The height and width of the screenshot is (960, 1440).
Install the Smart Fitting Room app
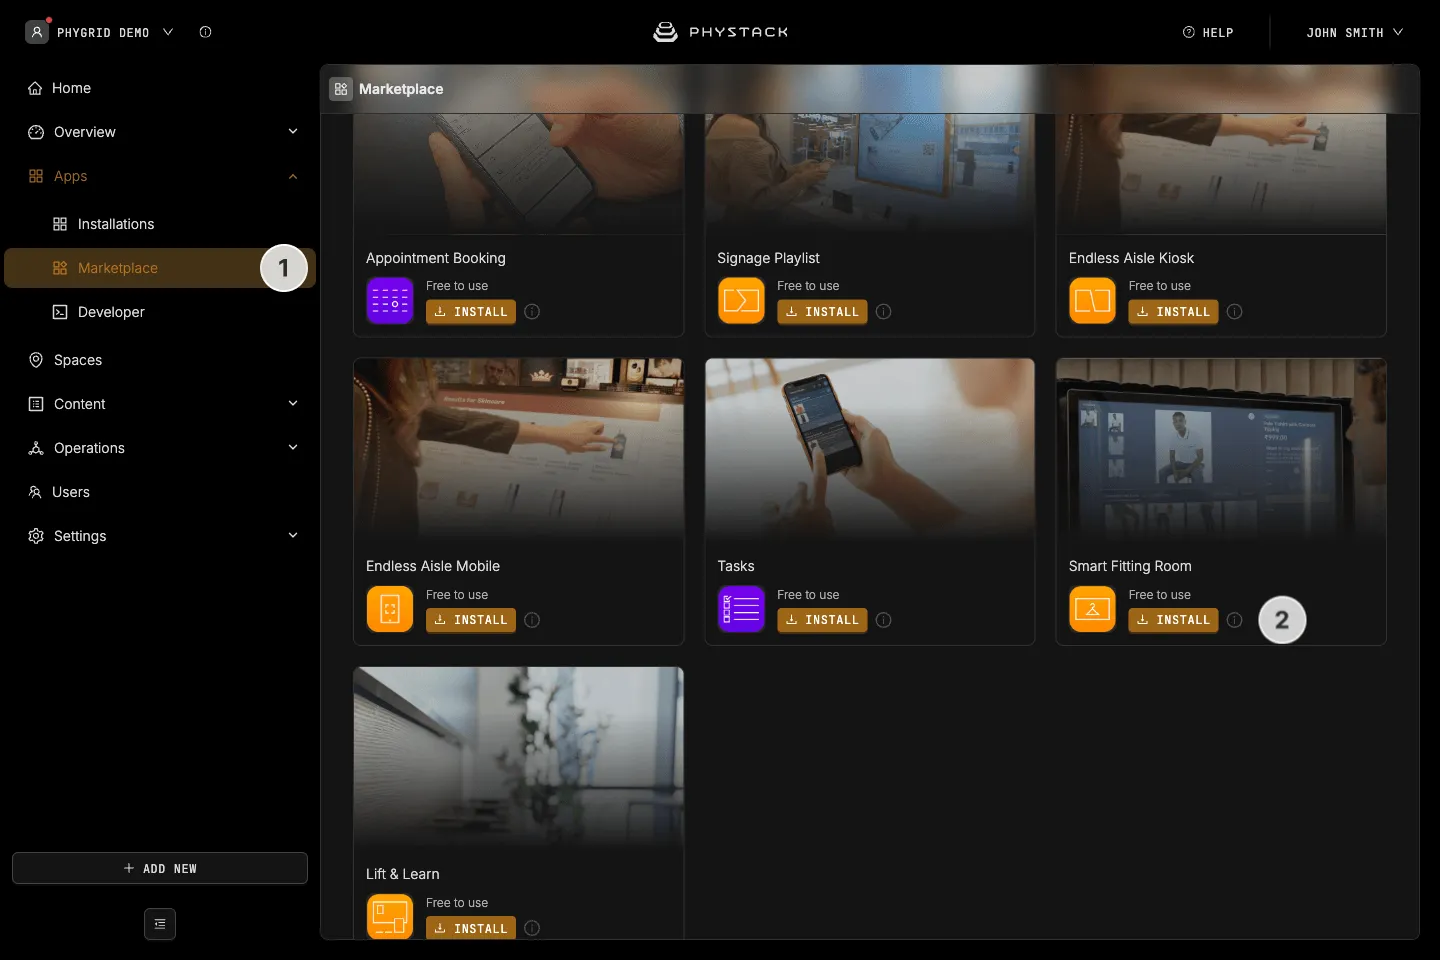coord(1173,620)
